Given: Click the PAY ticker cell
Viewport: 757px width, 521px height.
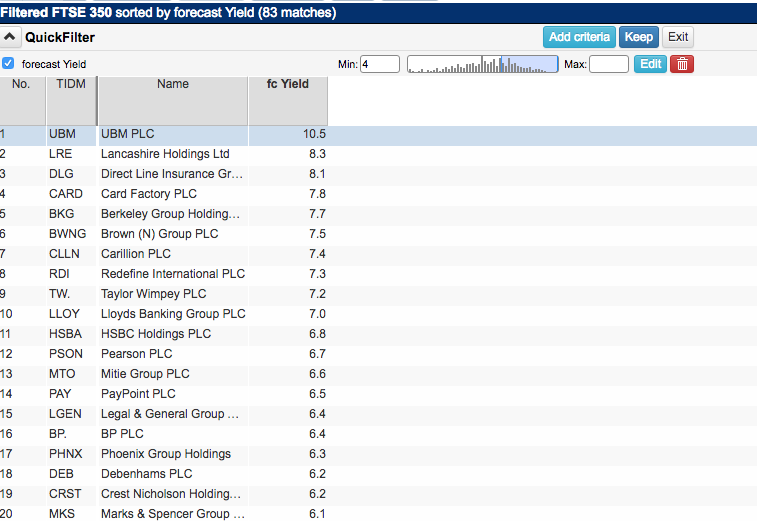Looking at the screenshot, I should (71, 394).
